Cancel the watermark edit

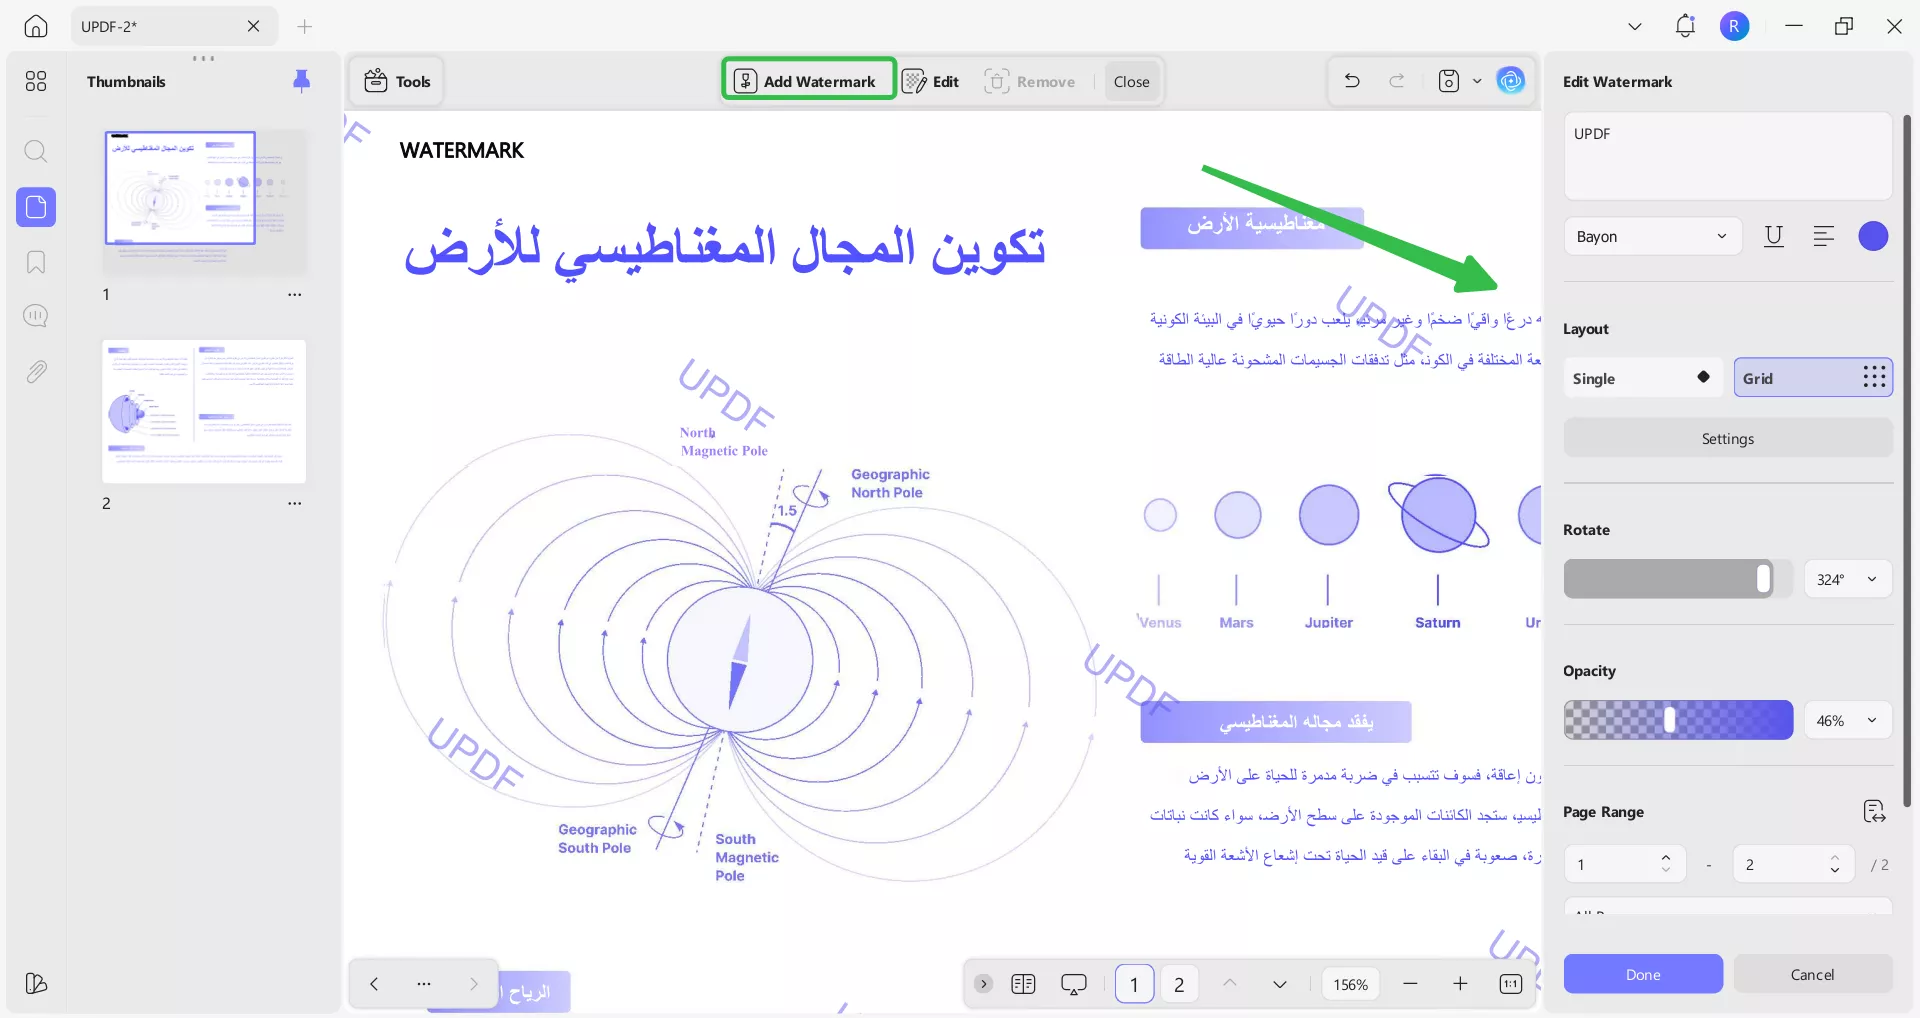coord(1812,974)
